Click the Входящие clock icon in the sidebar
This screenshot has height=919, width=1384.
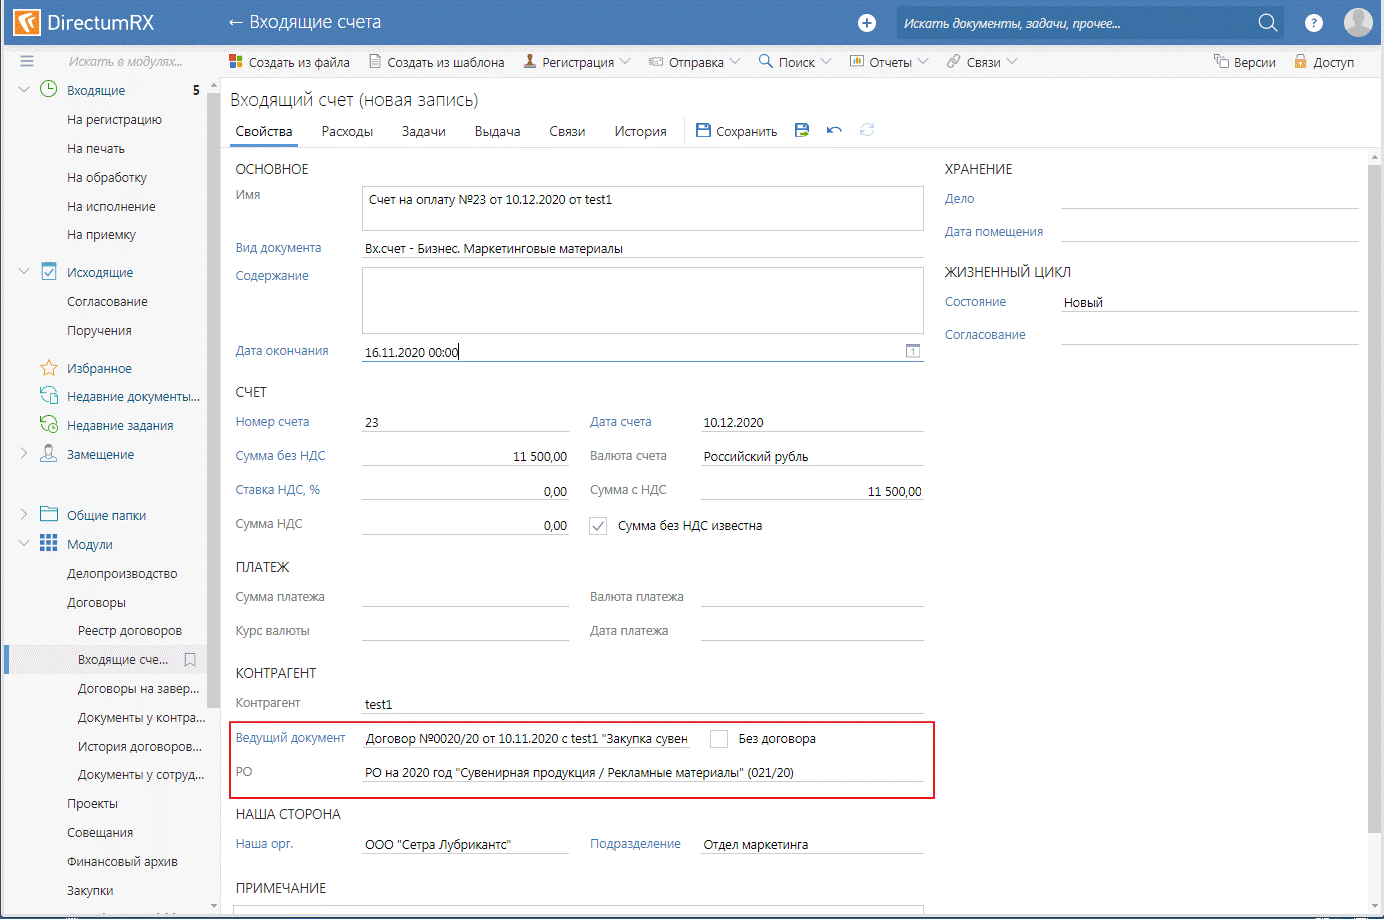(48, 89)
